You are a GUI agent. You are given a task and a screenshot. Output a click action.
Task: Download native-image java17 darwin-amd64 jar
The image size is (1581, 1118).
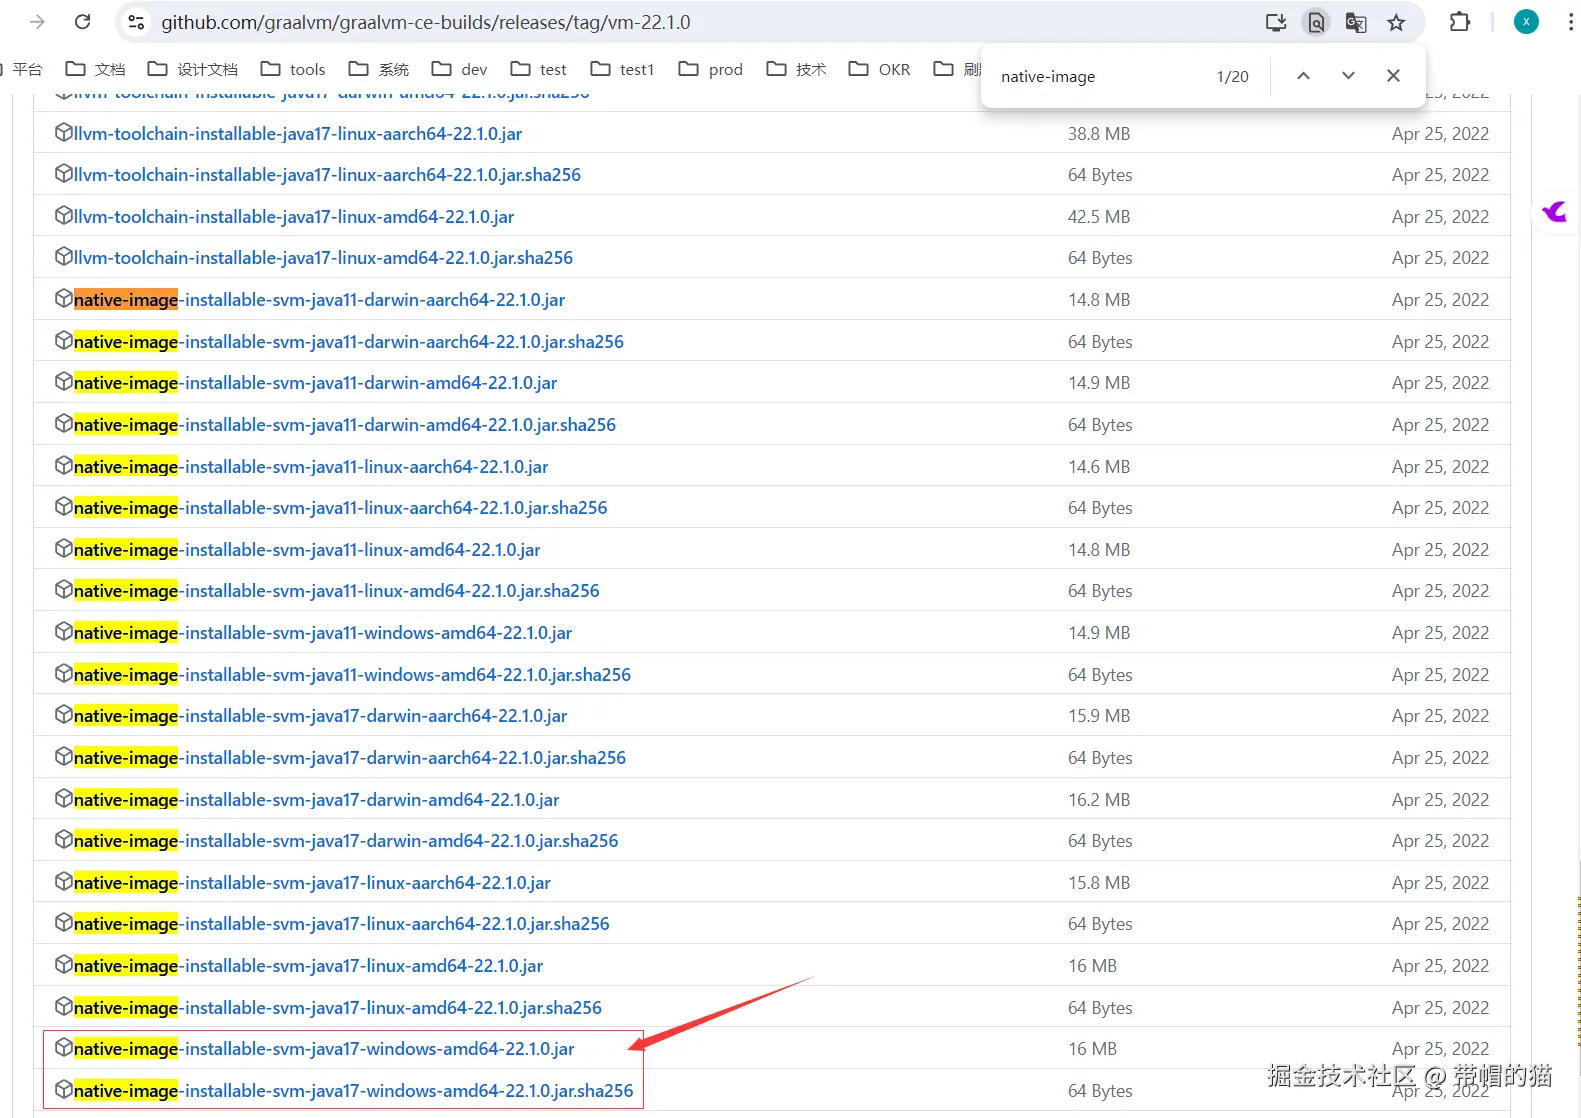[x=317, y=800]
